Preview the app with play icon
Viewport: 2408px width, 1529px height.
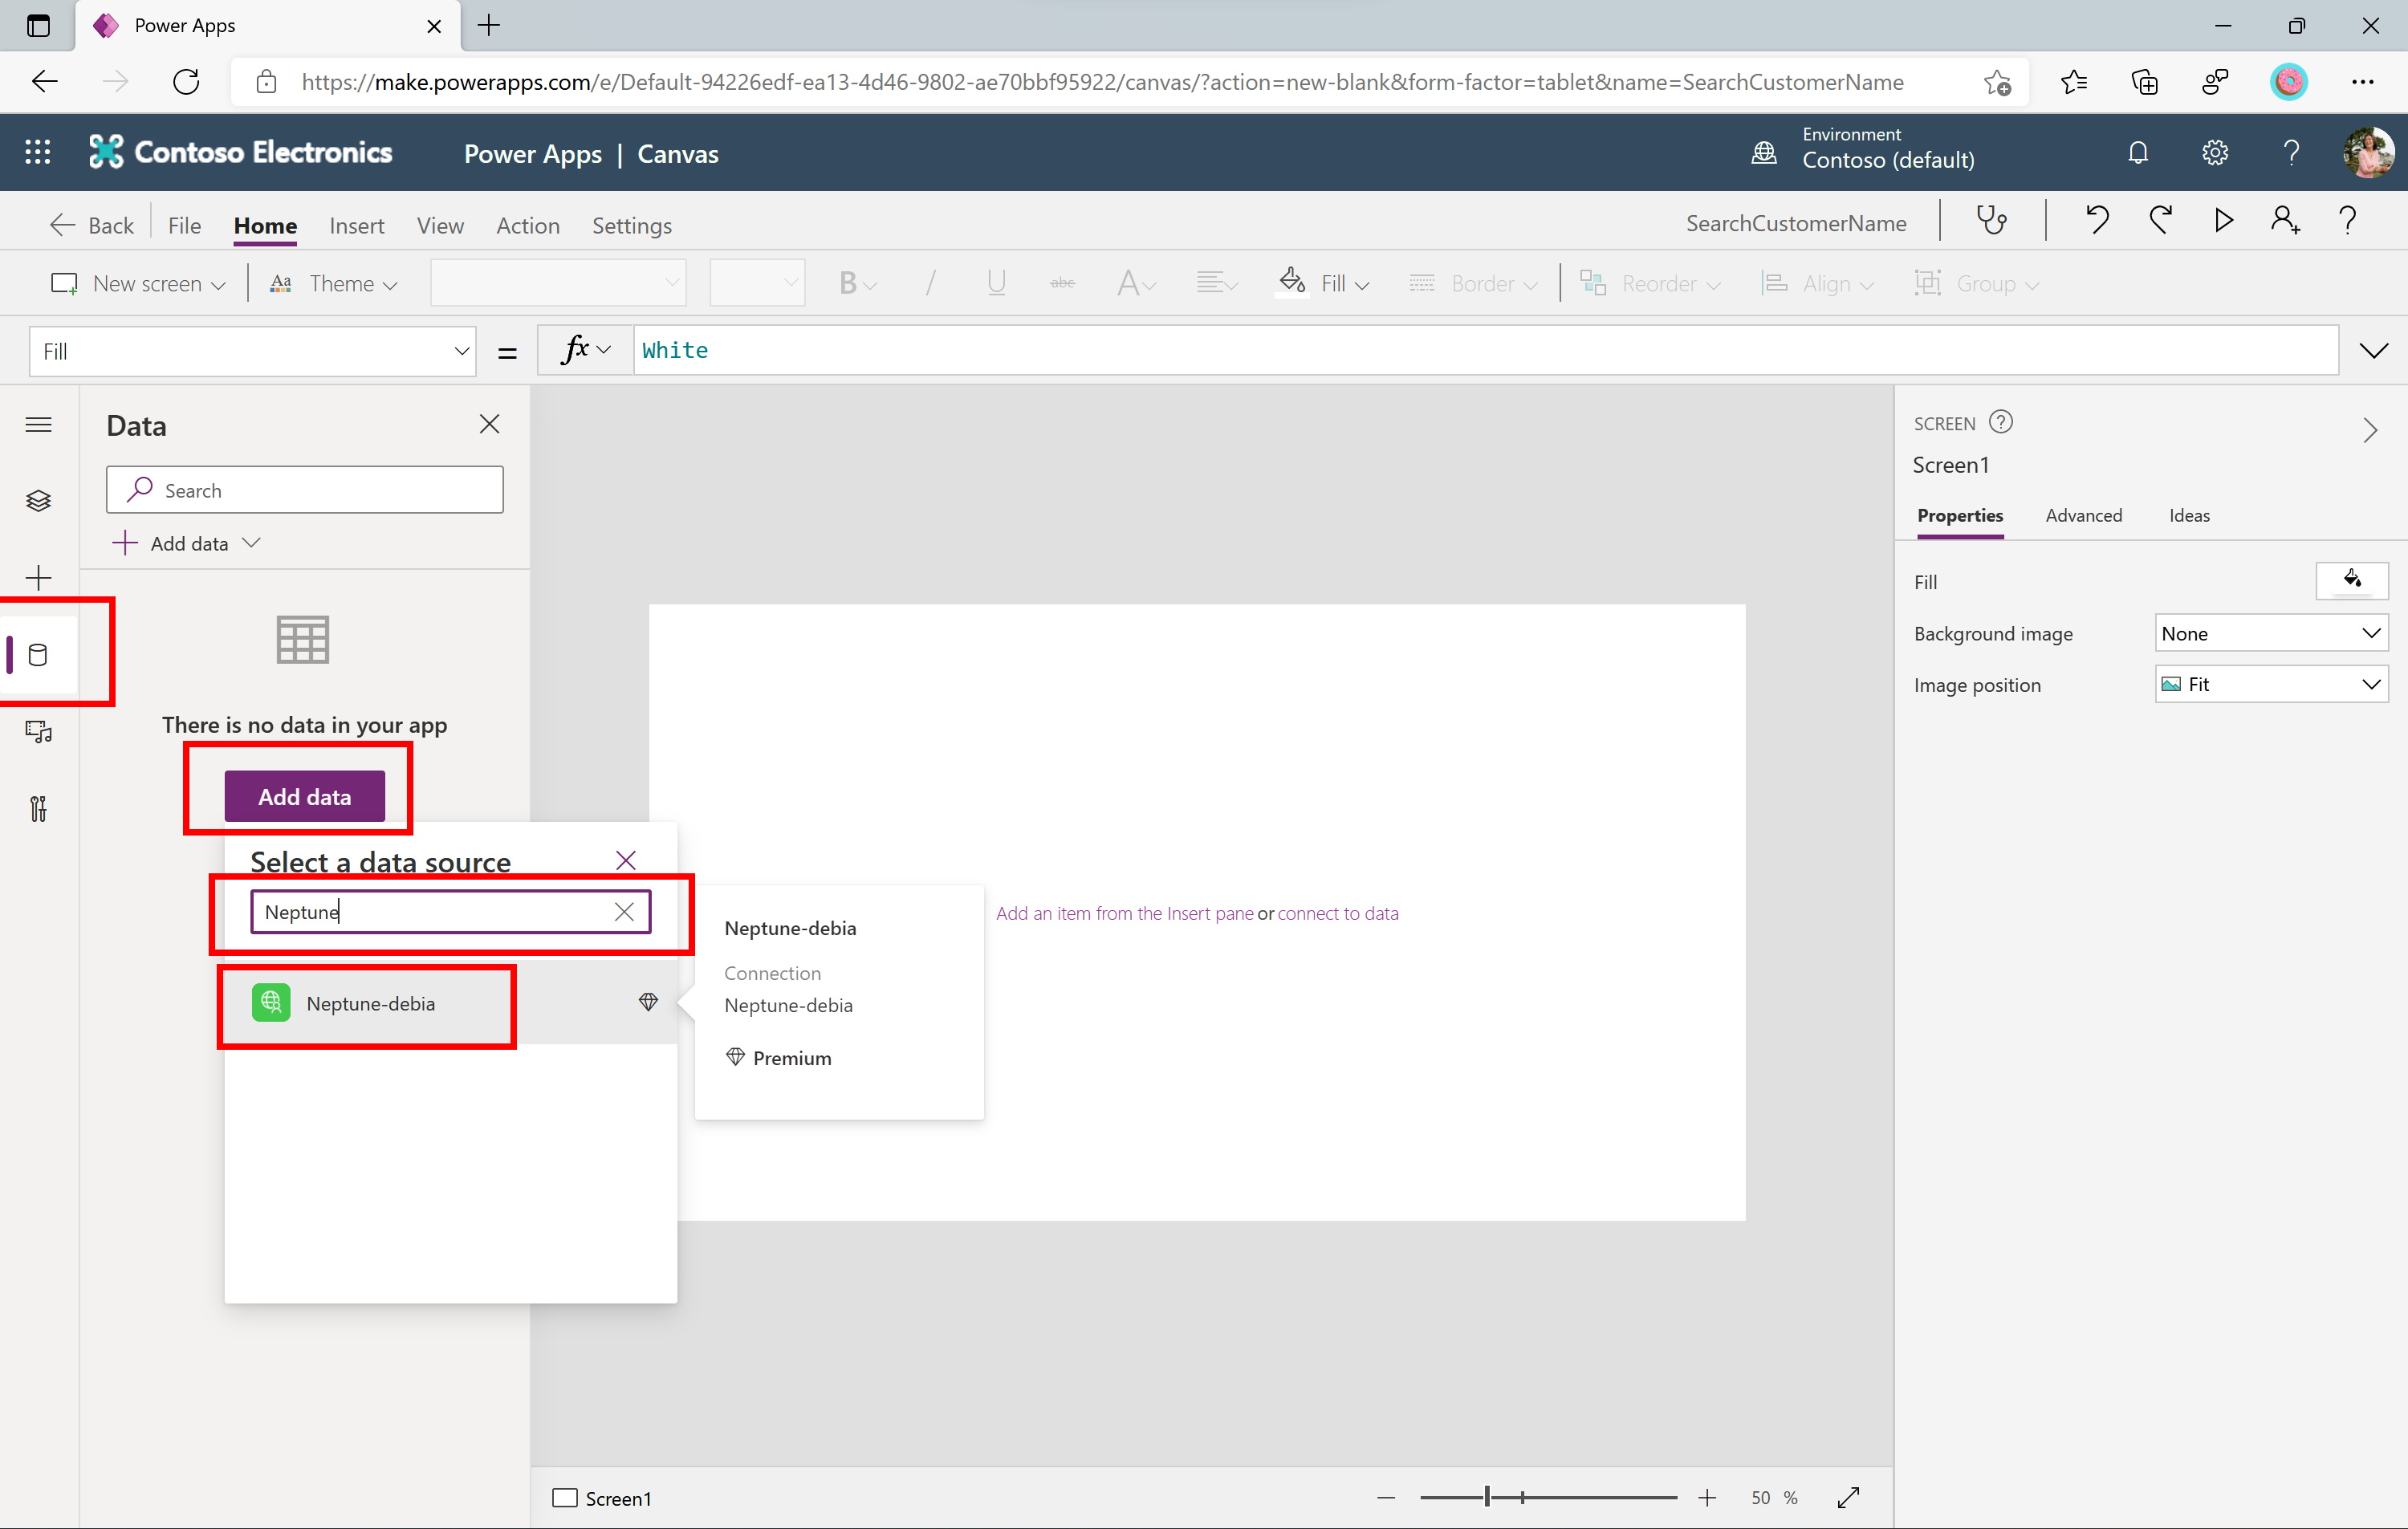[x=2223, y=221]
